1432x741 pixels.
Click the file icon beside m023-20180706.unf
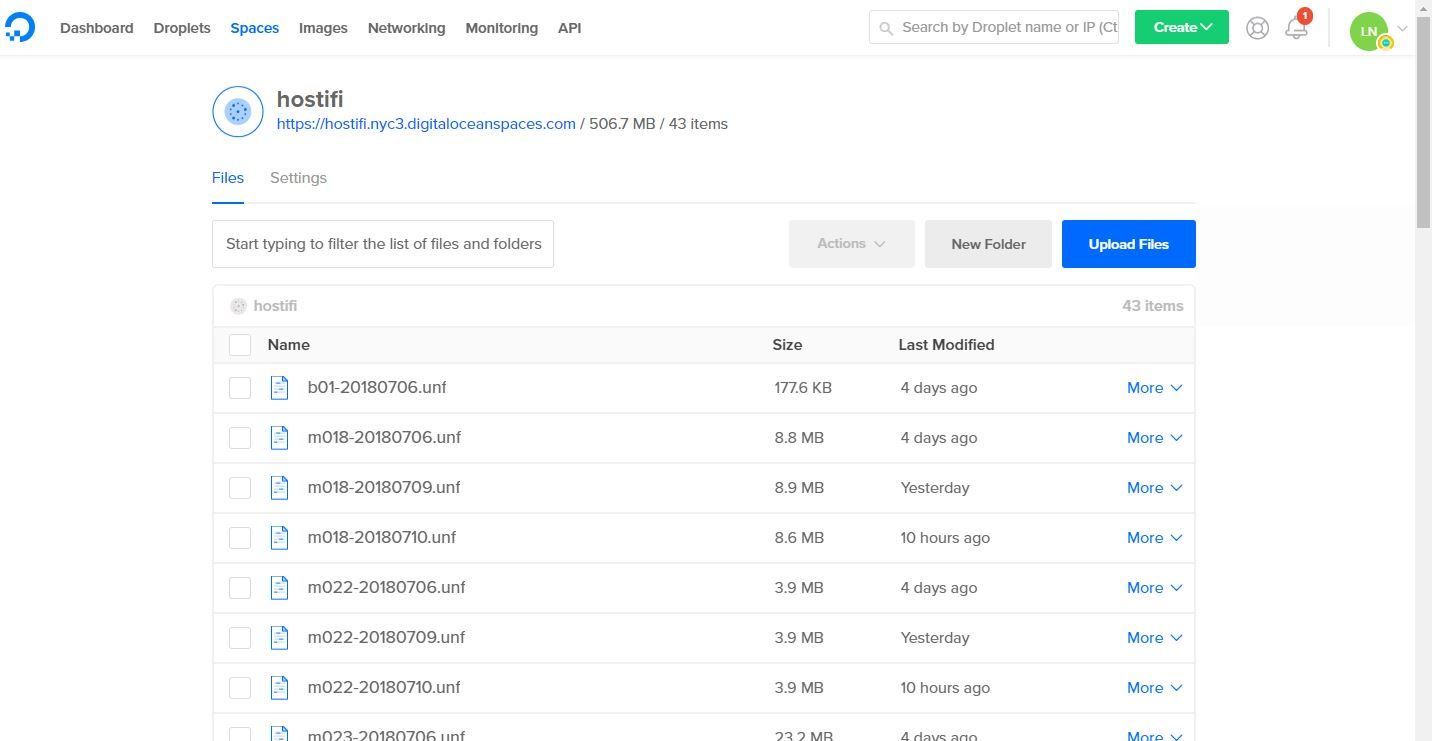279,734
